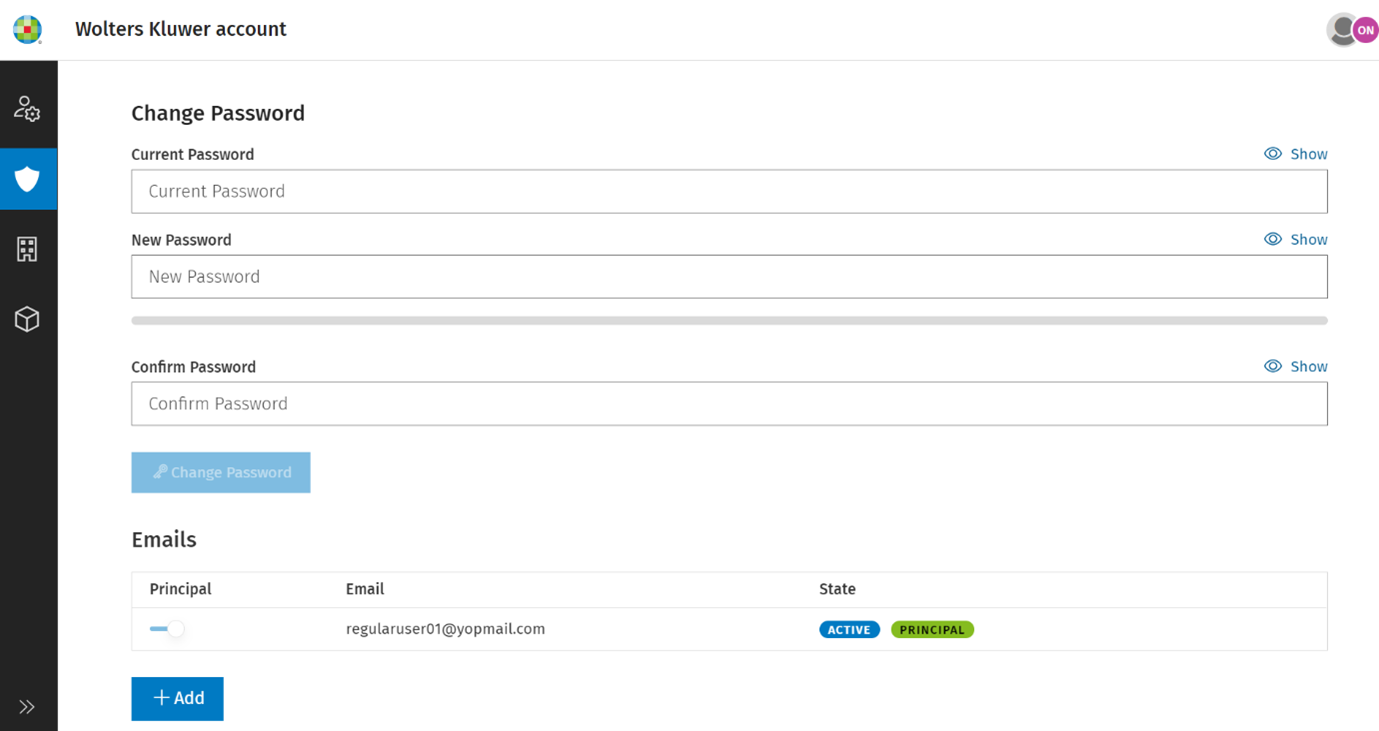
Task: Click the password strength bar
Action: (729, 321)
